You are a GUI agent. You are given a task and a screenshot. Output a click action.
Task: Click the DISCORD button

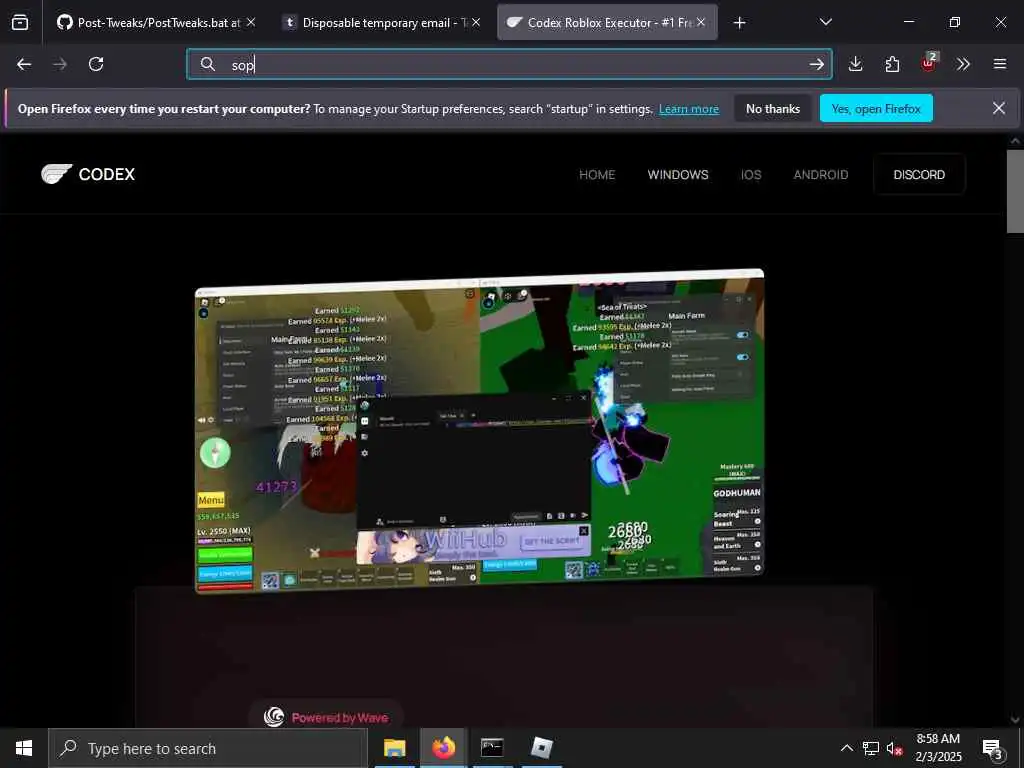click(919, 174)
